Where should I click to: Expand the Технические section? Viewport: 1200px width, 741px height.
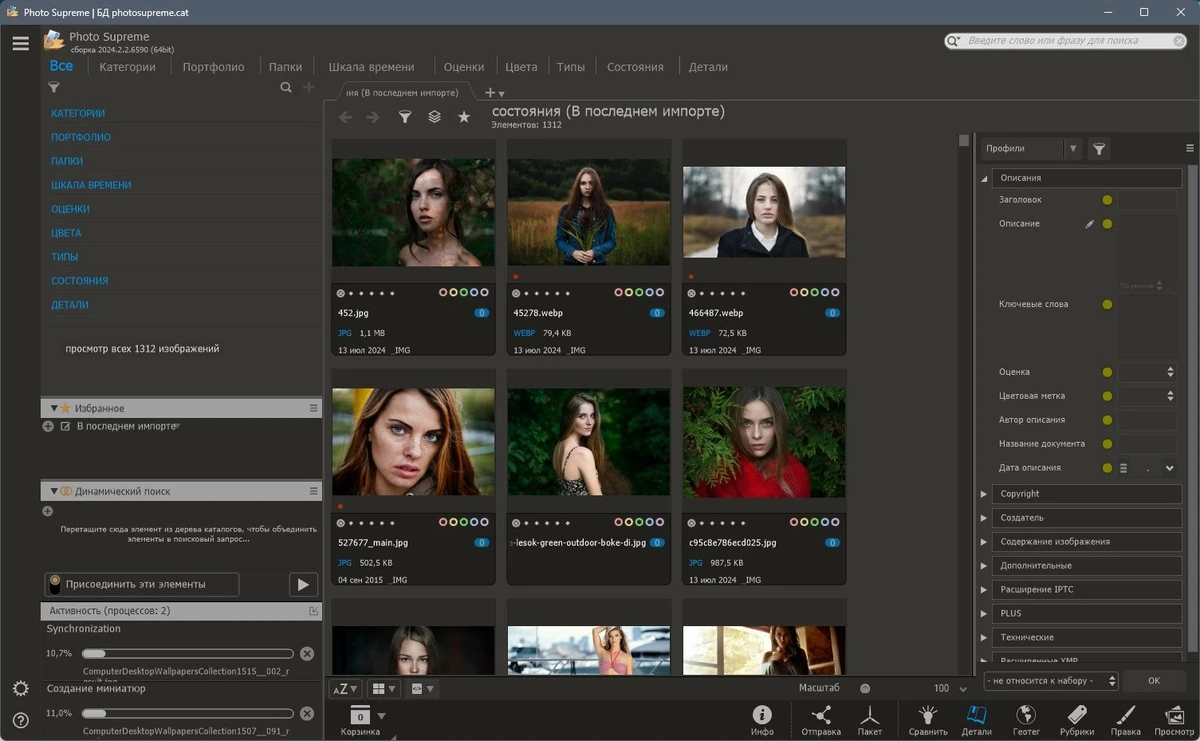984,638
